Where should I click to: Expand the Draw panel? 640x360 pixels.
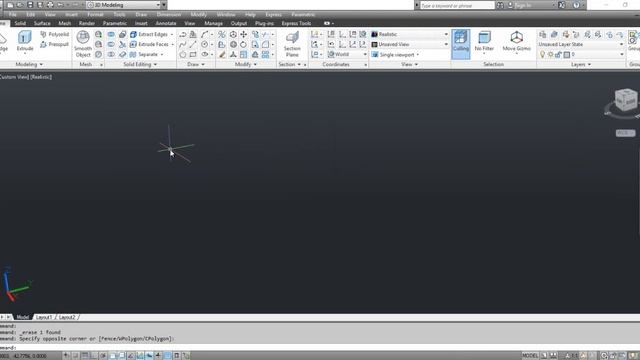tap(196, 64)
